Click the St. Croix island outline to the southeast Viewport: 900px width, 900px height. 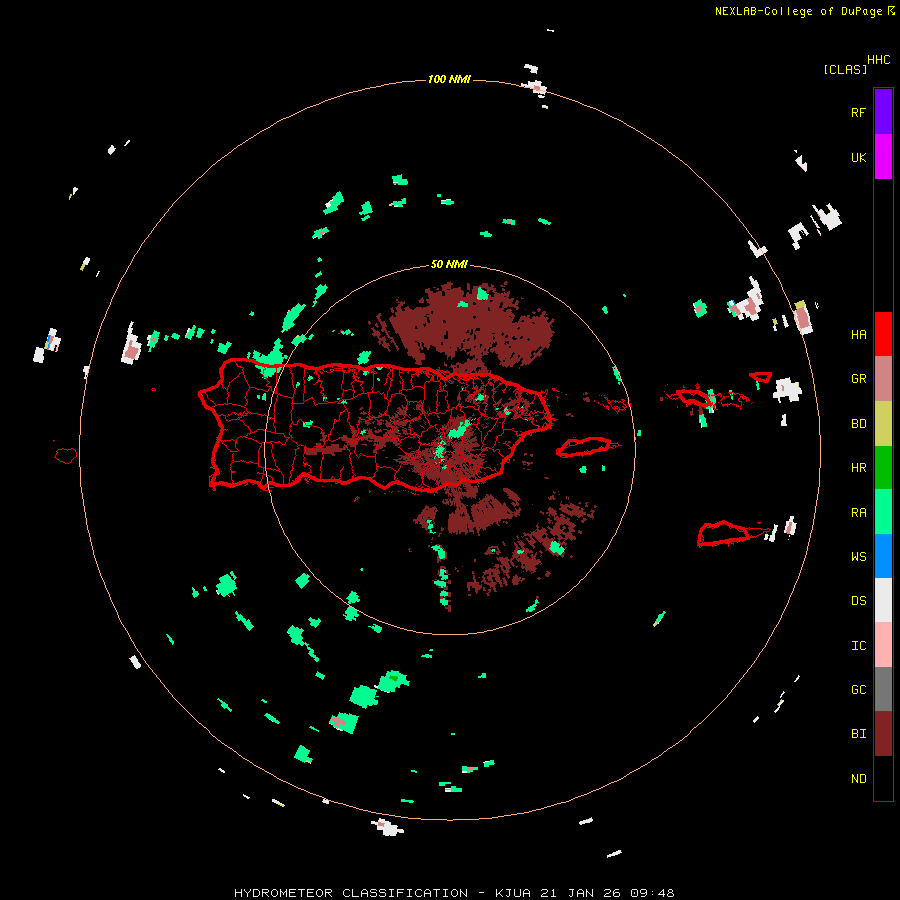[726, 534]
